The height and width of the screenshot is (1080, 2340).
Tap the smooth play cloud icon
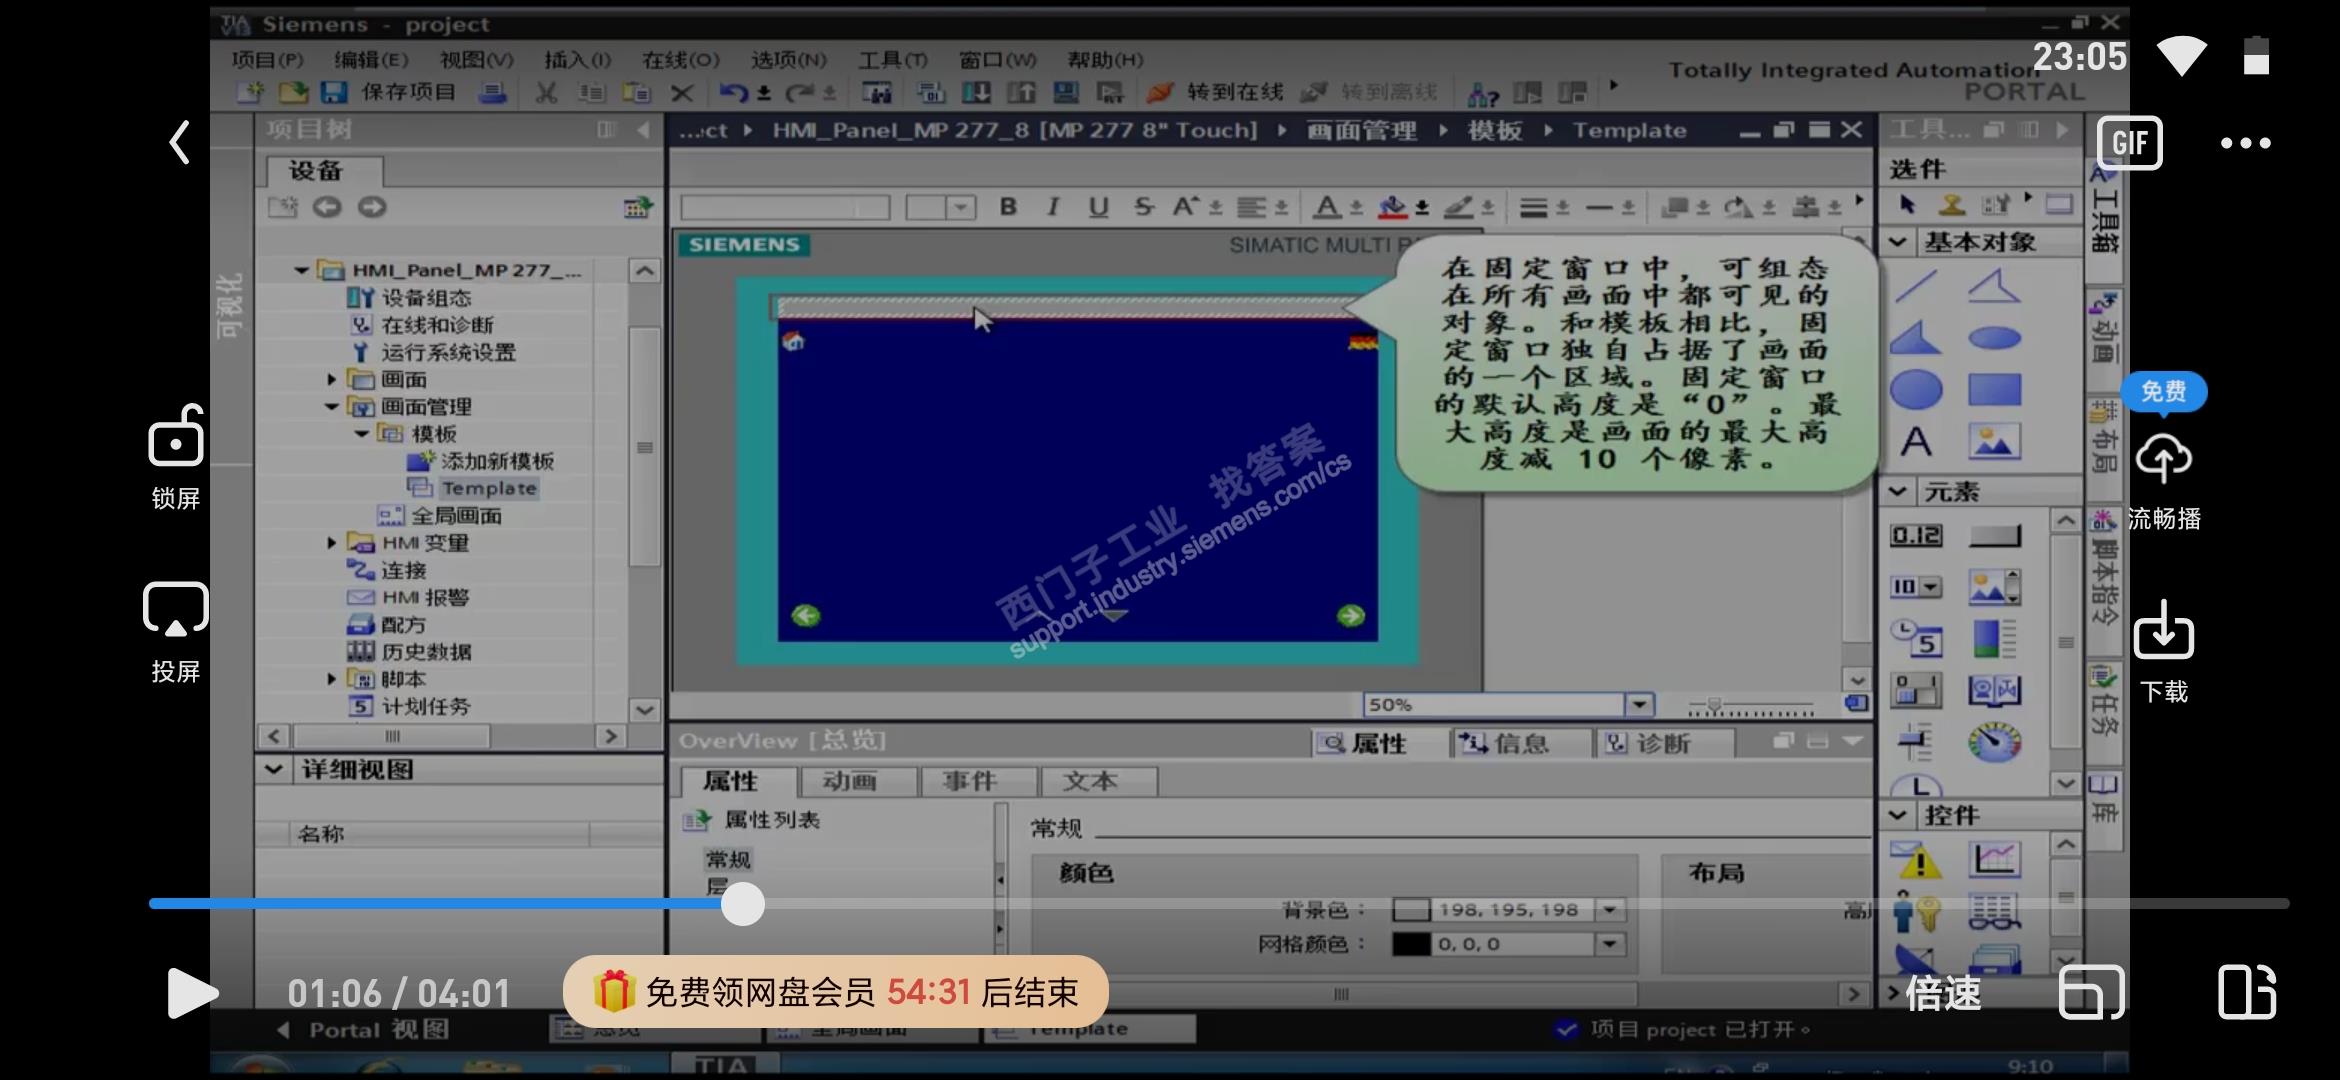coord(2163,459)
